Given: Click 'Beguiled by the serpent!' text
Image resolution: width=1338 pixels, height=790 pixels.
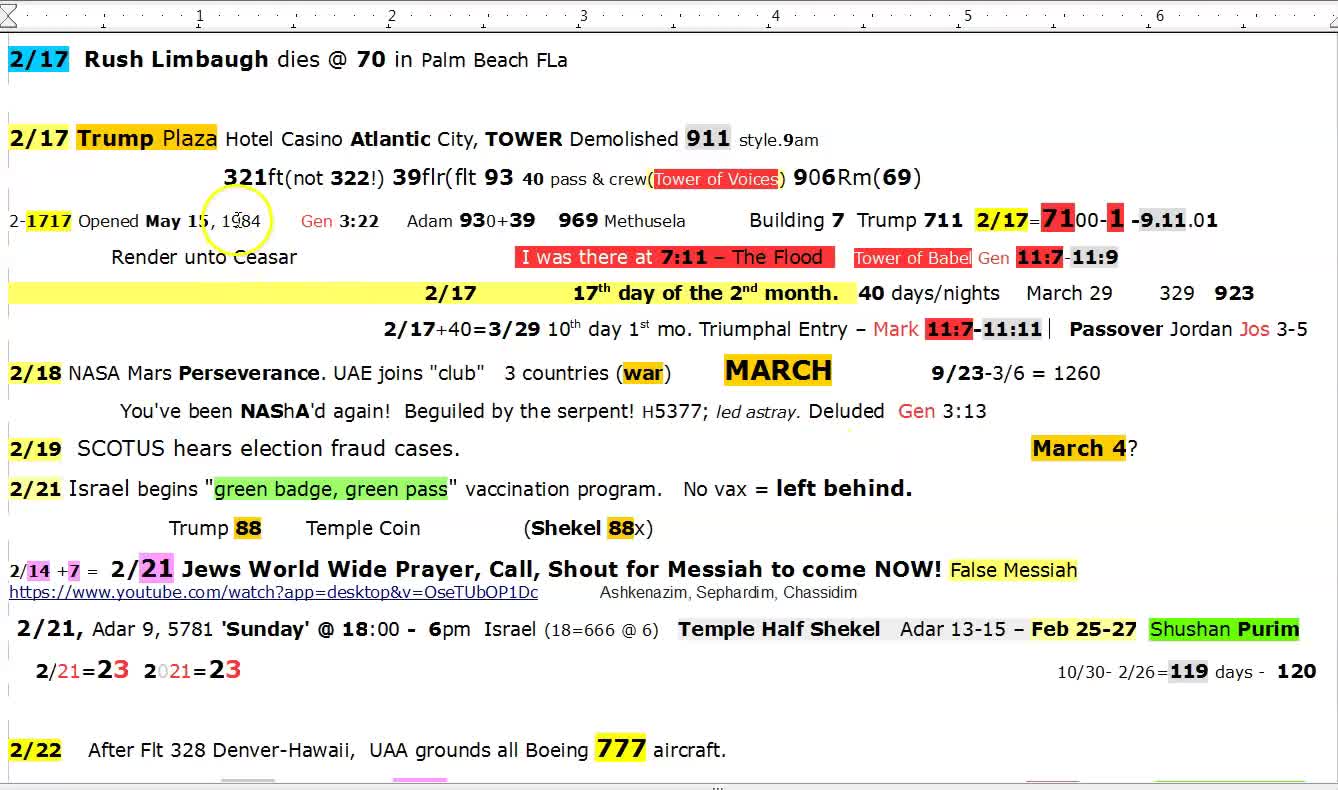Looking at the screenshot, I should pyautogui.click(x=519, y=411).
